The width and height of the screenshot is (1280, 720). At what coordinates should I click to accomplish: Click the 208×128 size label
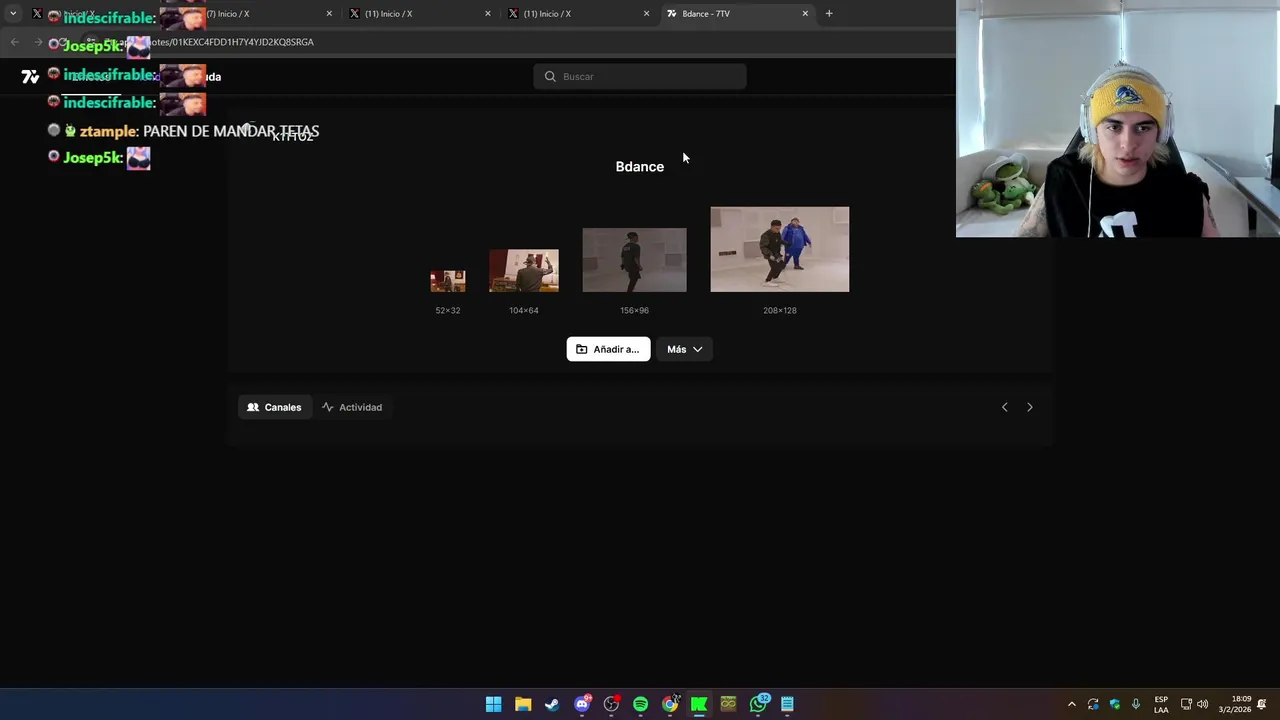tap(780, 310)
